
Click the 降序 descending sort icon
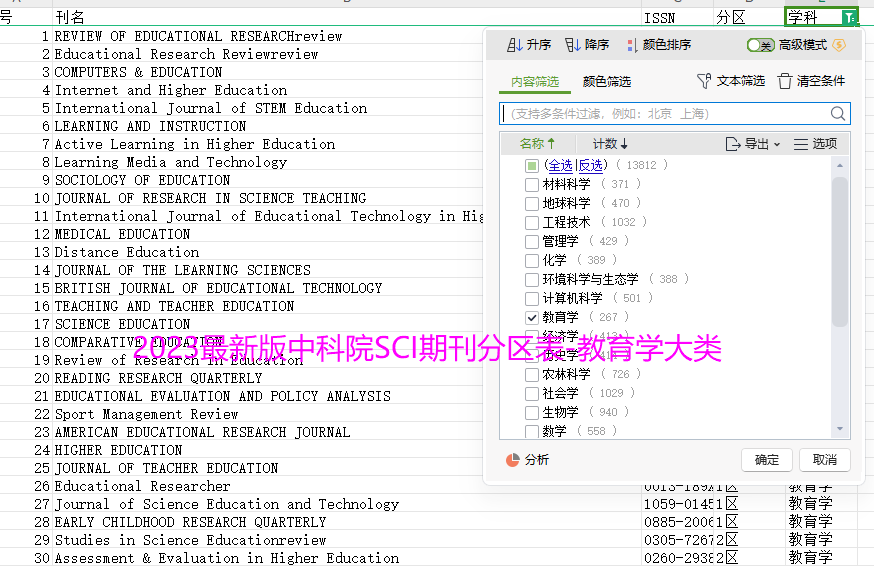[573, 45]
